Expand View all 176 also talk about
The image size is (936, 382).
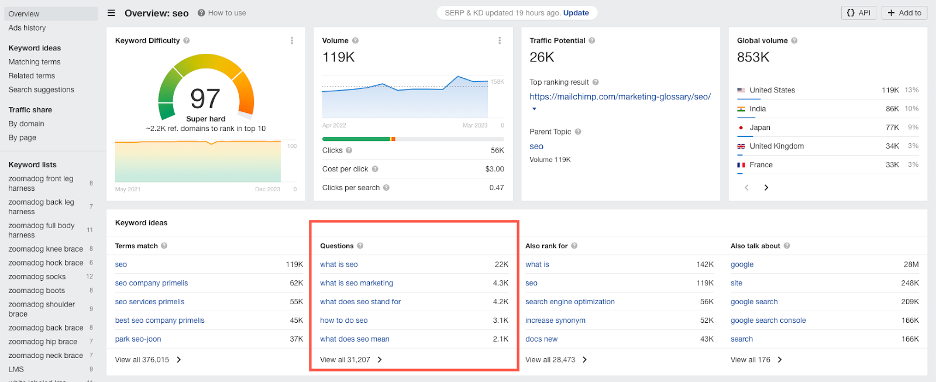tap(756, 360)
